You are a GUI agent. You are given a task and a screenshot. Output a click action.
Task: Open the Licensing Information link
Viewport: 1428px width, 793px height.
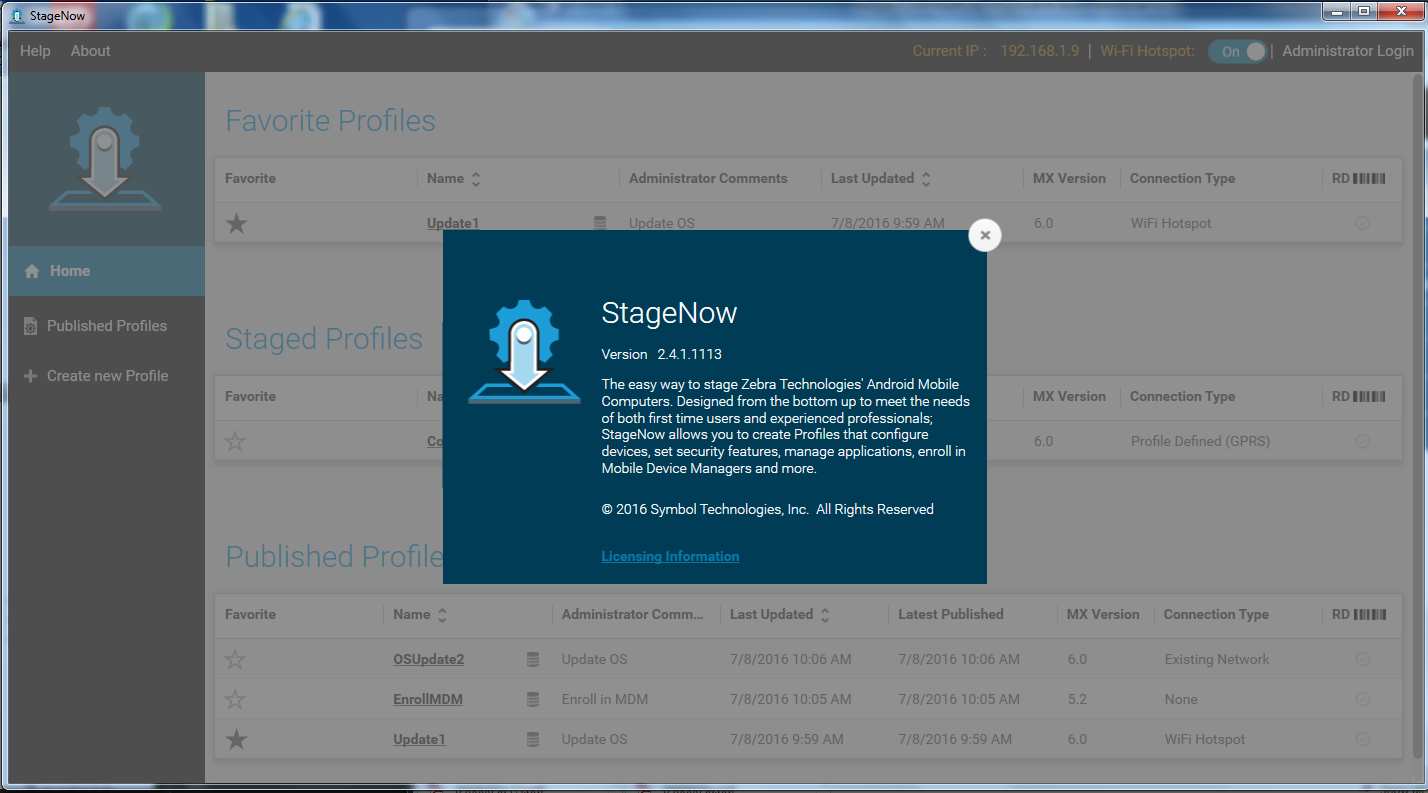coord(670,556)
